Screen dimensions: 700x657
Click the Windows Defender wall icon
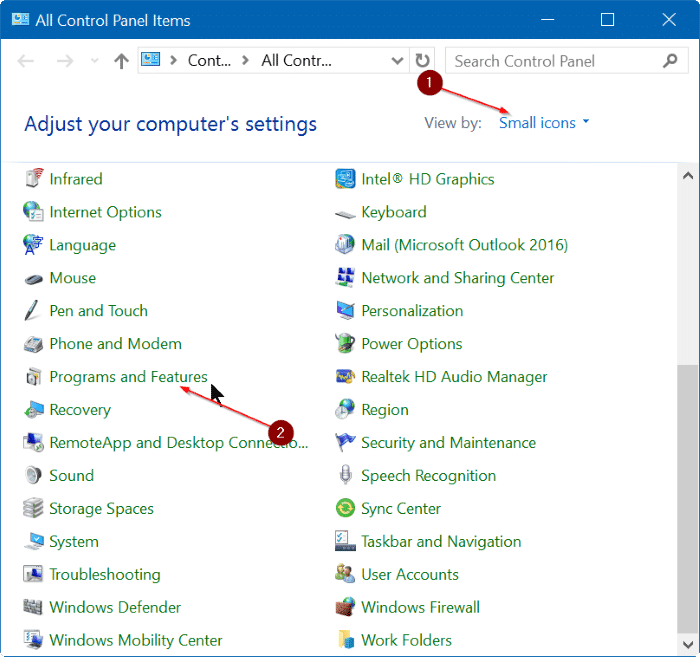click(33, 607)
